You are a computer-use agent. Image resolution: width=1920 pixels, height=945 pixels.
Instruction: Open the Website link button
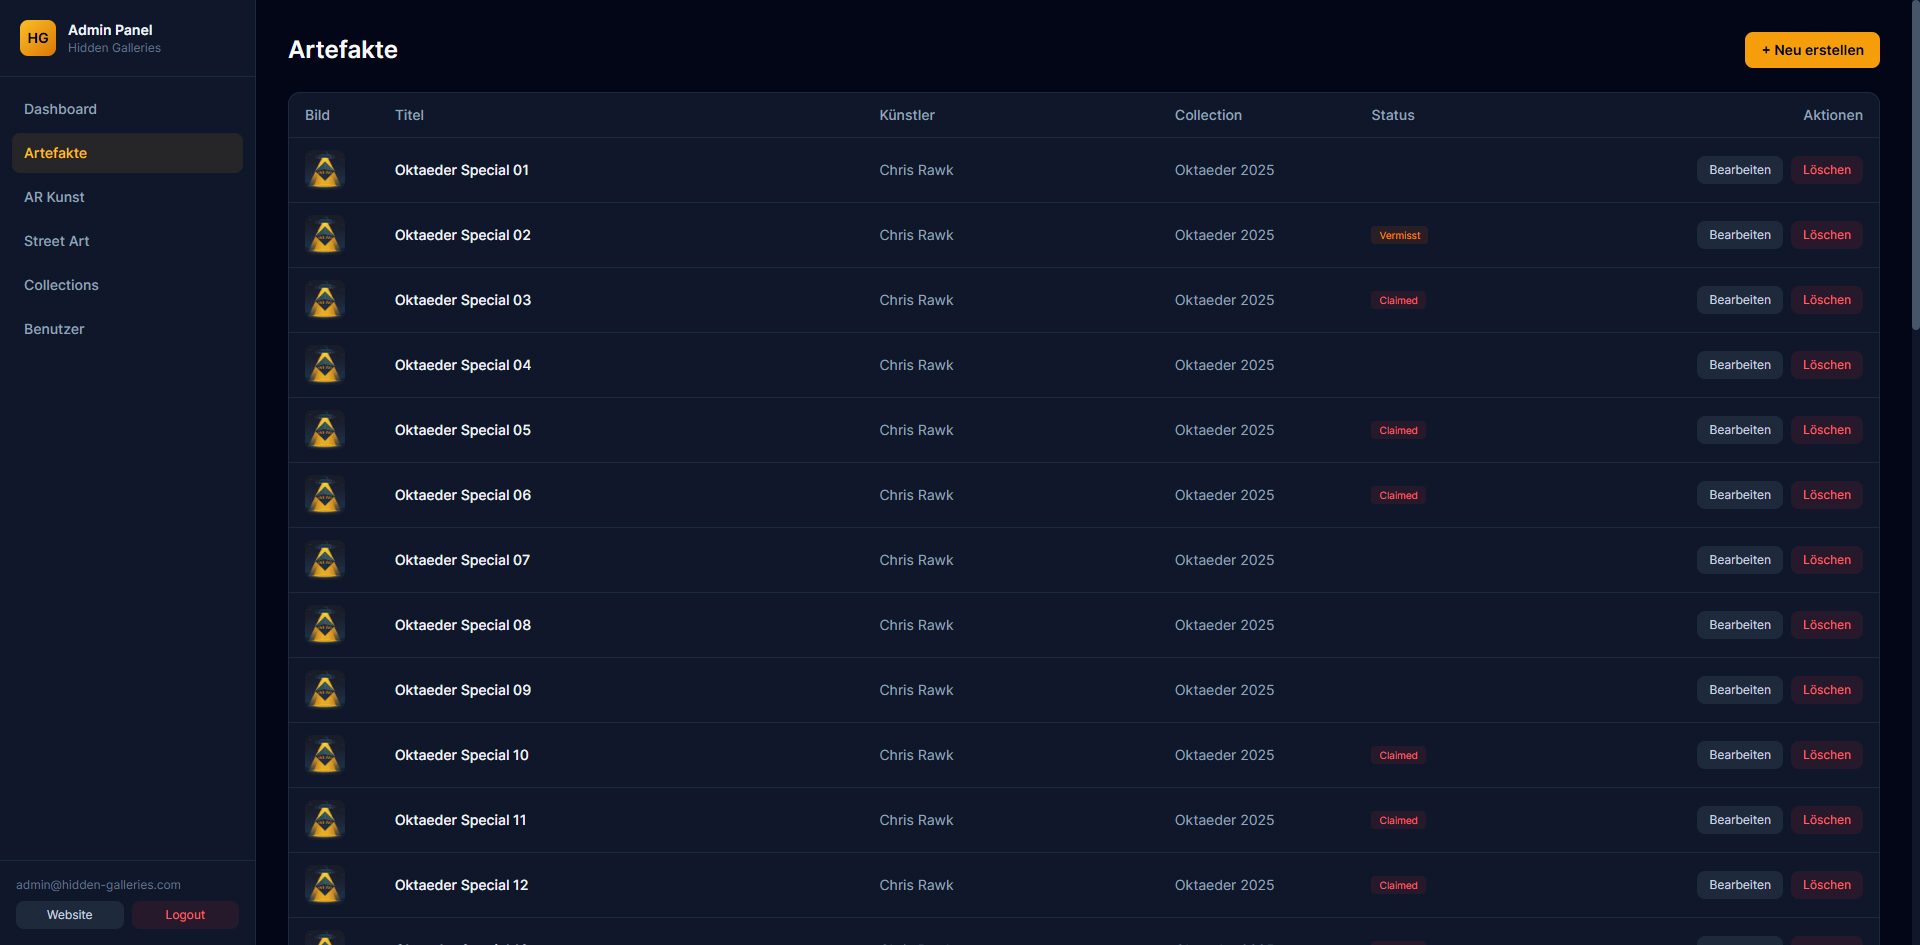tap(70, 915)
